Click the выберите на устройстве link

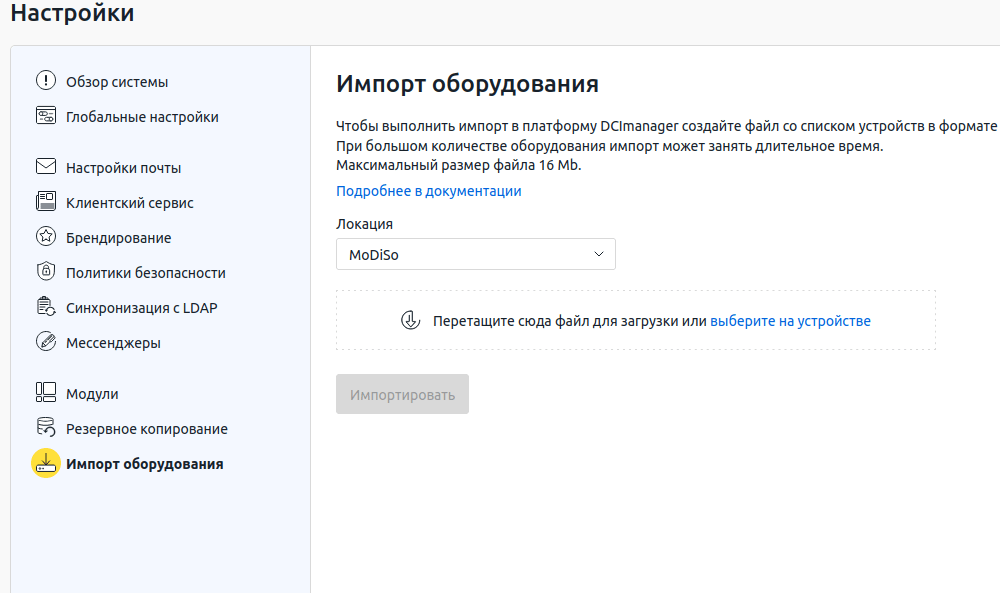click(790, 321)
